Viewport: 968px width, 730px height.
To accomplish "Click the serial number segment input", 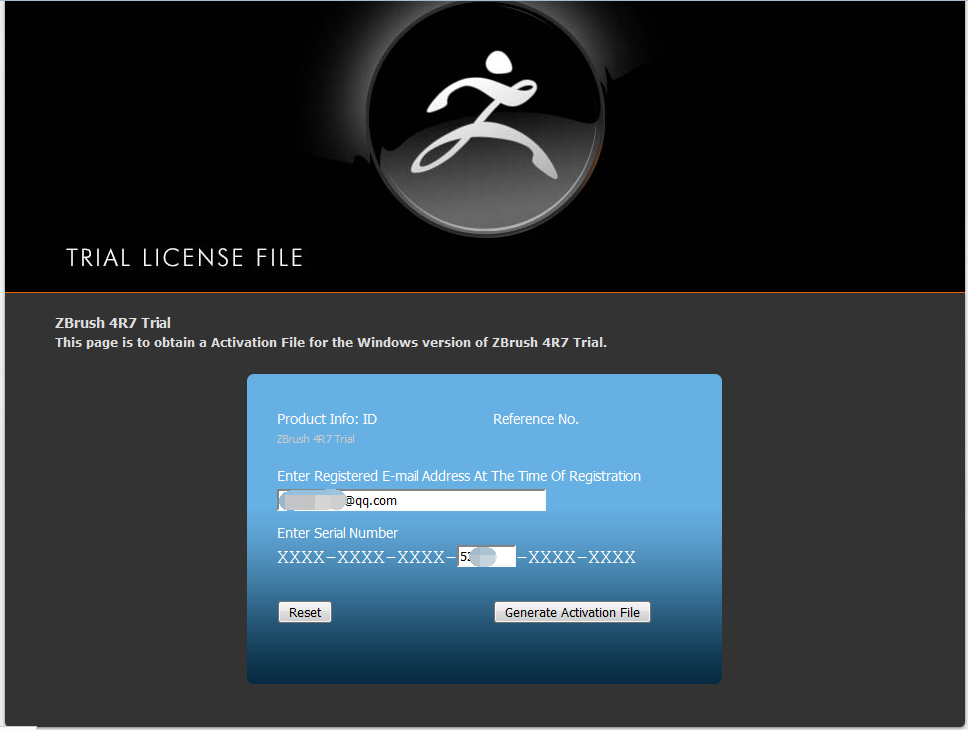I will tap(486, 556).
